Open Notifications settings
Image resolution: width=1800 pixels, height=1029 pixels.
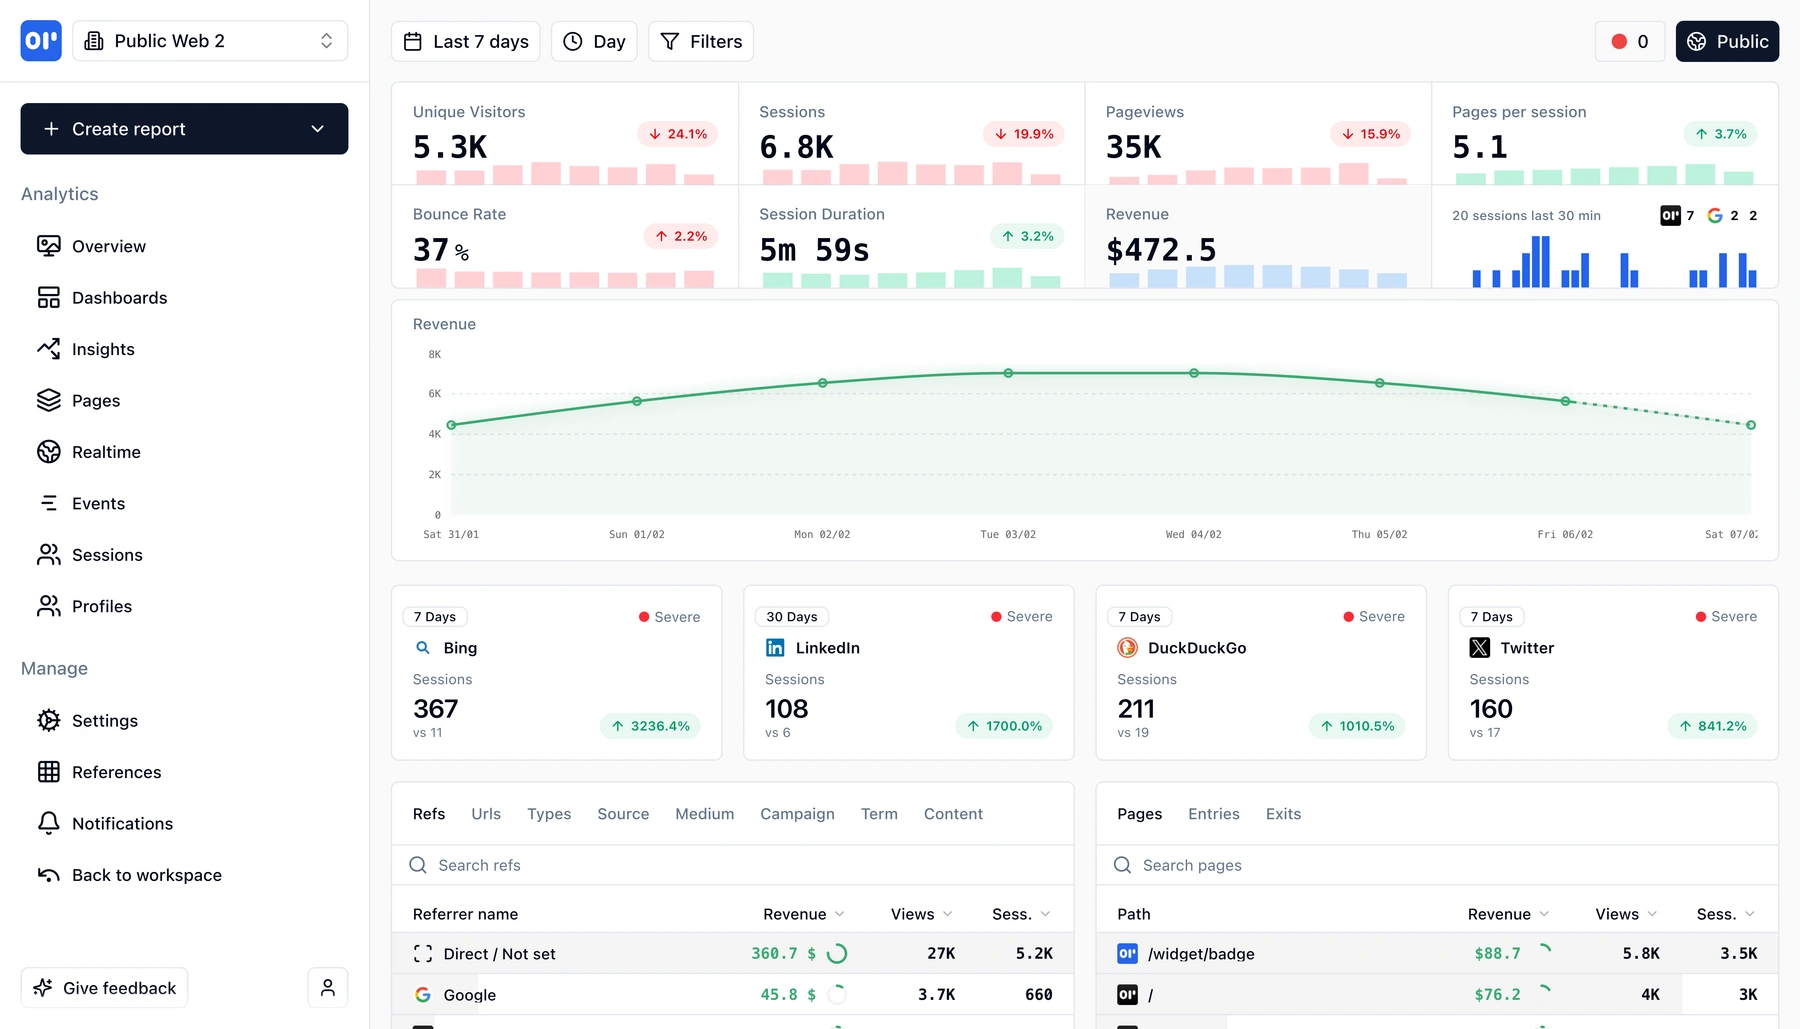point(121,823)
